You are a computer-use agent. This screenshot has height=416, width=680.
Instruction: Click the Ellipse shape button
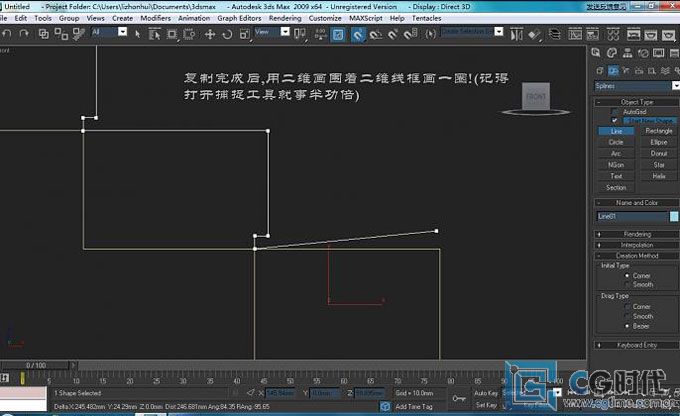point(659,142)
